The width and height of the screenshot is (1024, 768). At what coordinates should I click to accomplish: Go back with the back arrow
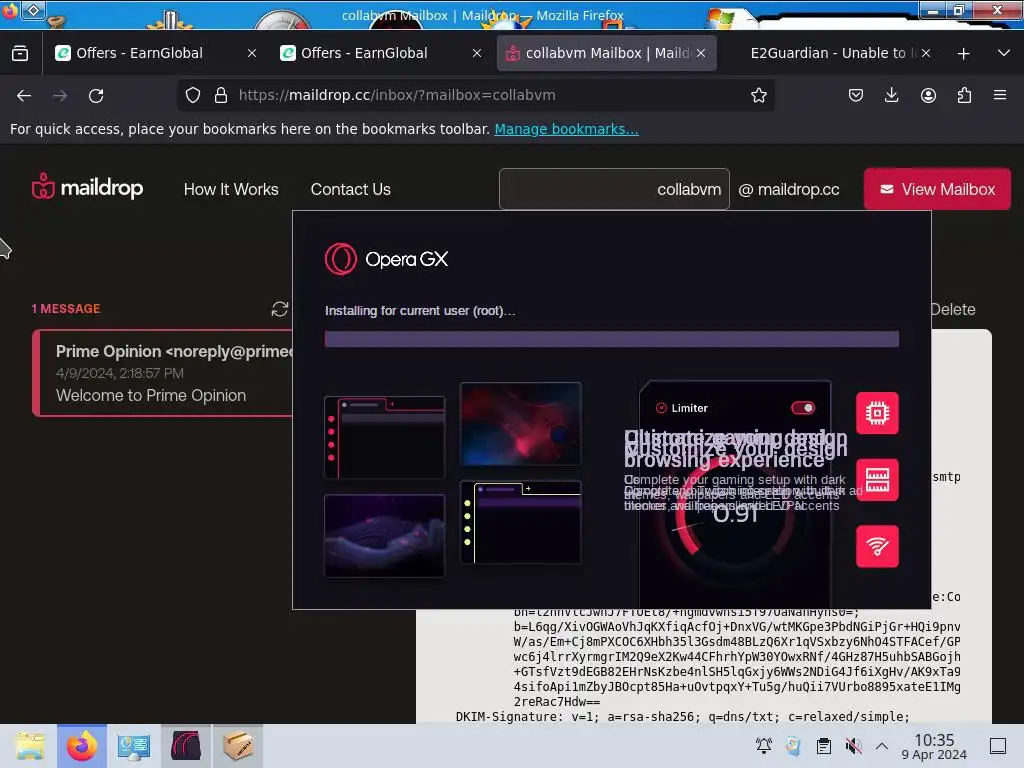(x=24, y=95)
